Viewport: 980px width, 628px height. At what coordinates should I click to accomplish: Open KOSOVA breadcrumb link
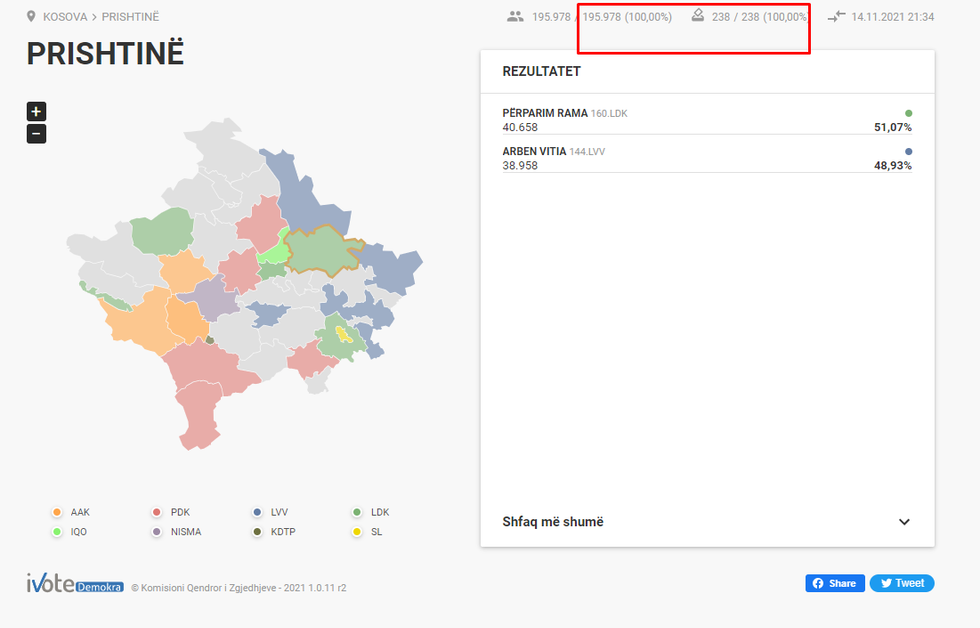pyautogui.click(x=64, y=17)
